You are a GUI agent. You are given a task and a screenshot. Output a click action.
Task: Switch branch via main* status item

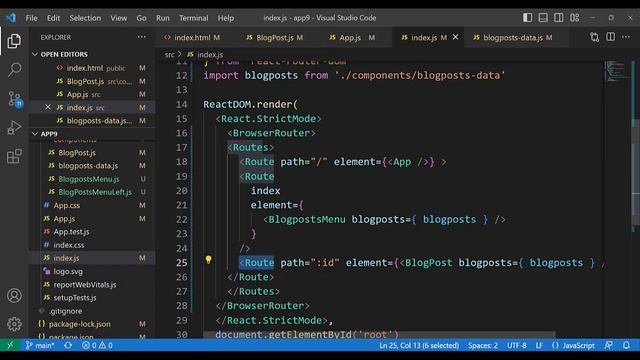pos(40,345)
